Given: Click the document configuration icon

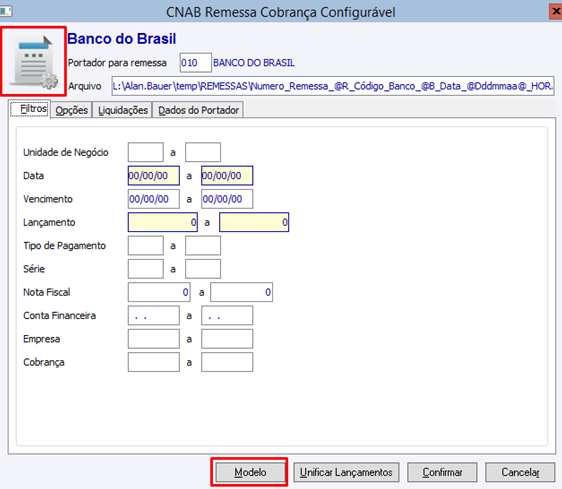Looking at the screenshot, I should click(33, 62).
